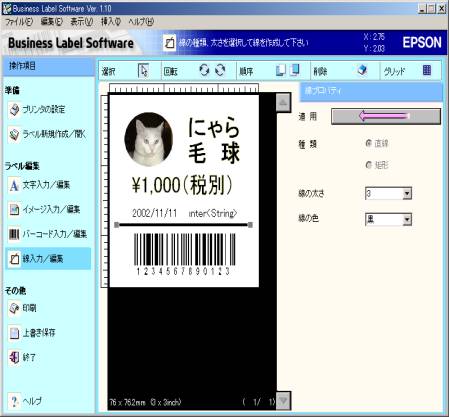This screenshot has height=417, width=449.
Task: Open the 挿入 menu
Action: point(110,22)
